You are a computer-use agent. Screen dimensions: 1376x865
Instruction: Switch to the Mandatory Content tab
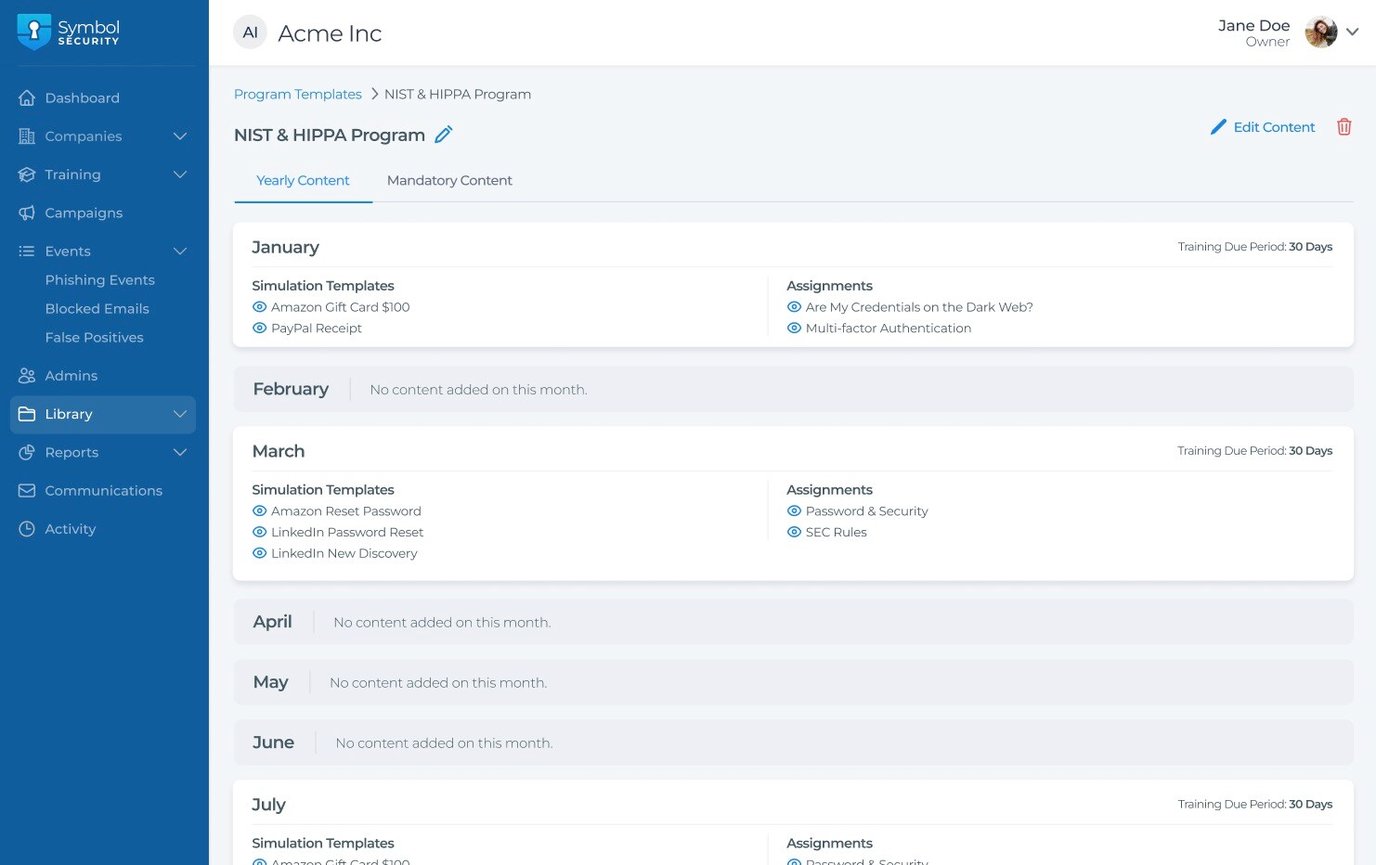(449, 180)
